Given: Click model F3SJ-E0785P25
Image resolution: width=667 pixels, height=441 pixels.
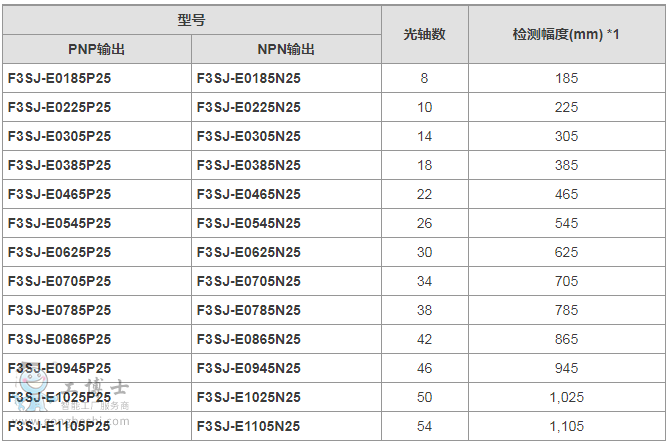Looking at the screenshot, I should [x=59, y=310].
